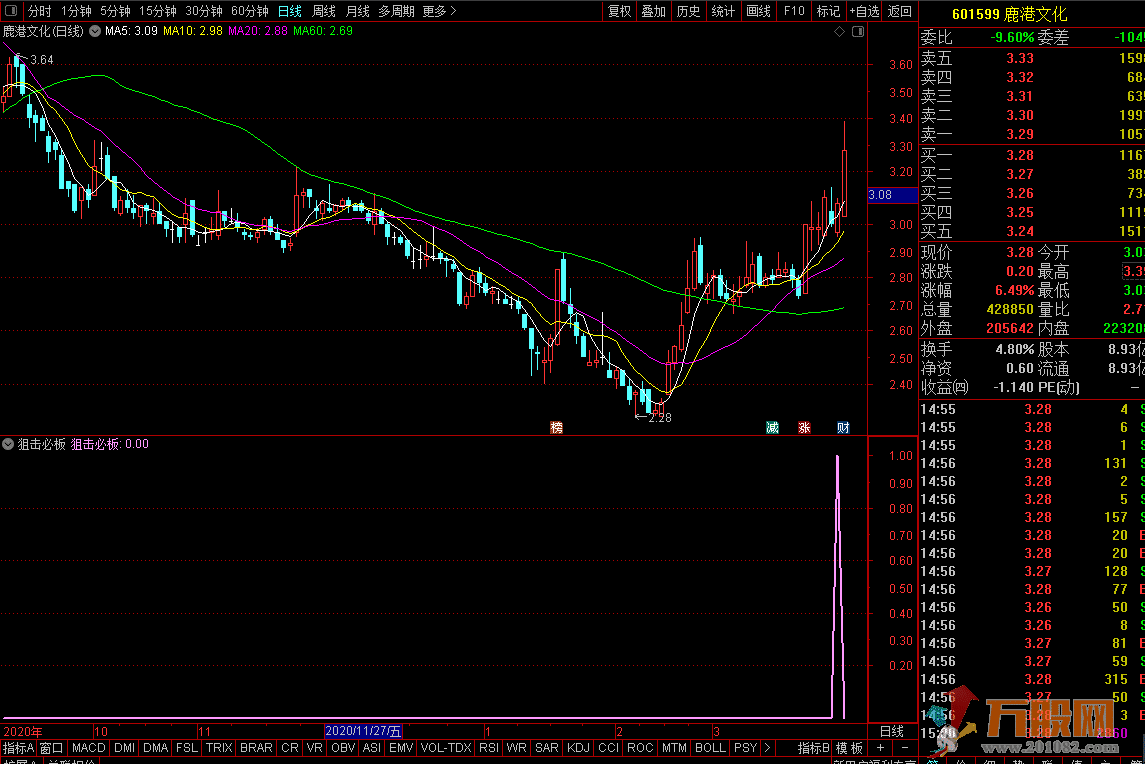Switch indicator to CCI
This screenshot has height=764, width=1145.
tap(608, 748)
